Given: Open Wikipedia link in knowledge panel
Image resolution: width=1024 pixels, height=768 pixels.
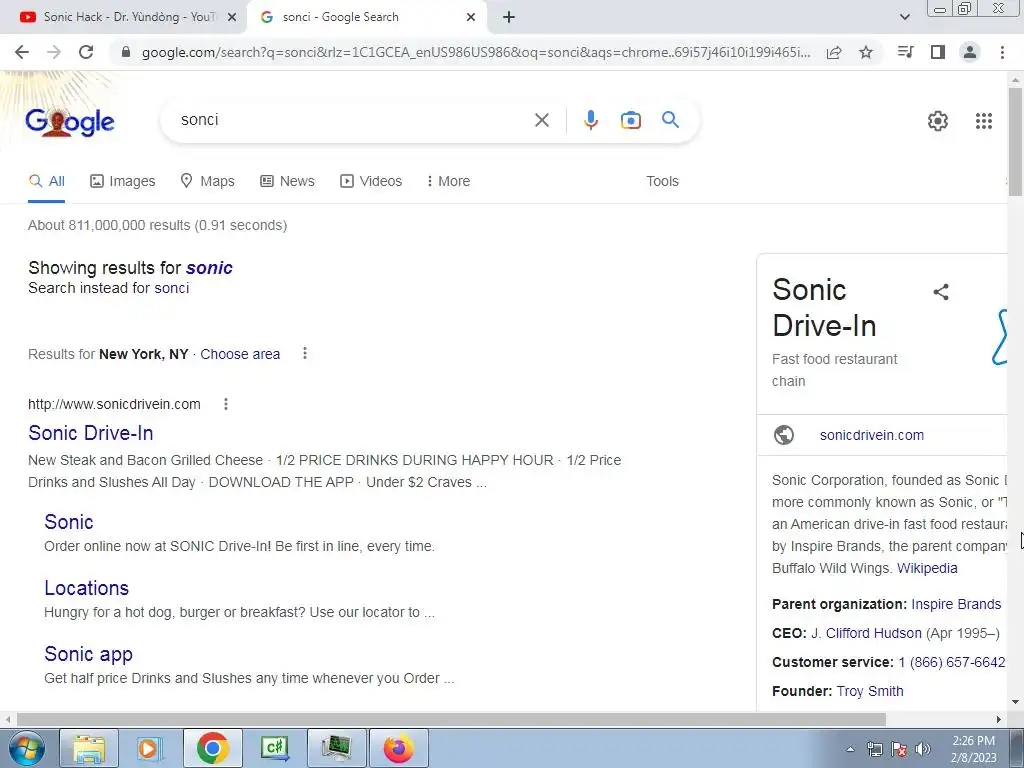Looking at the screenshot, I should pyautogui.click(x=927, y=568).
